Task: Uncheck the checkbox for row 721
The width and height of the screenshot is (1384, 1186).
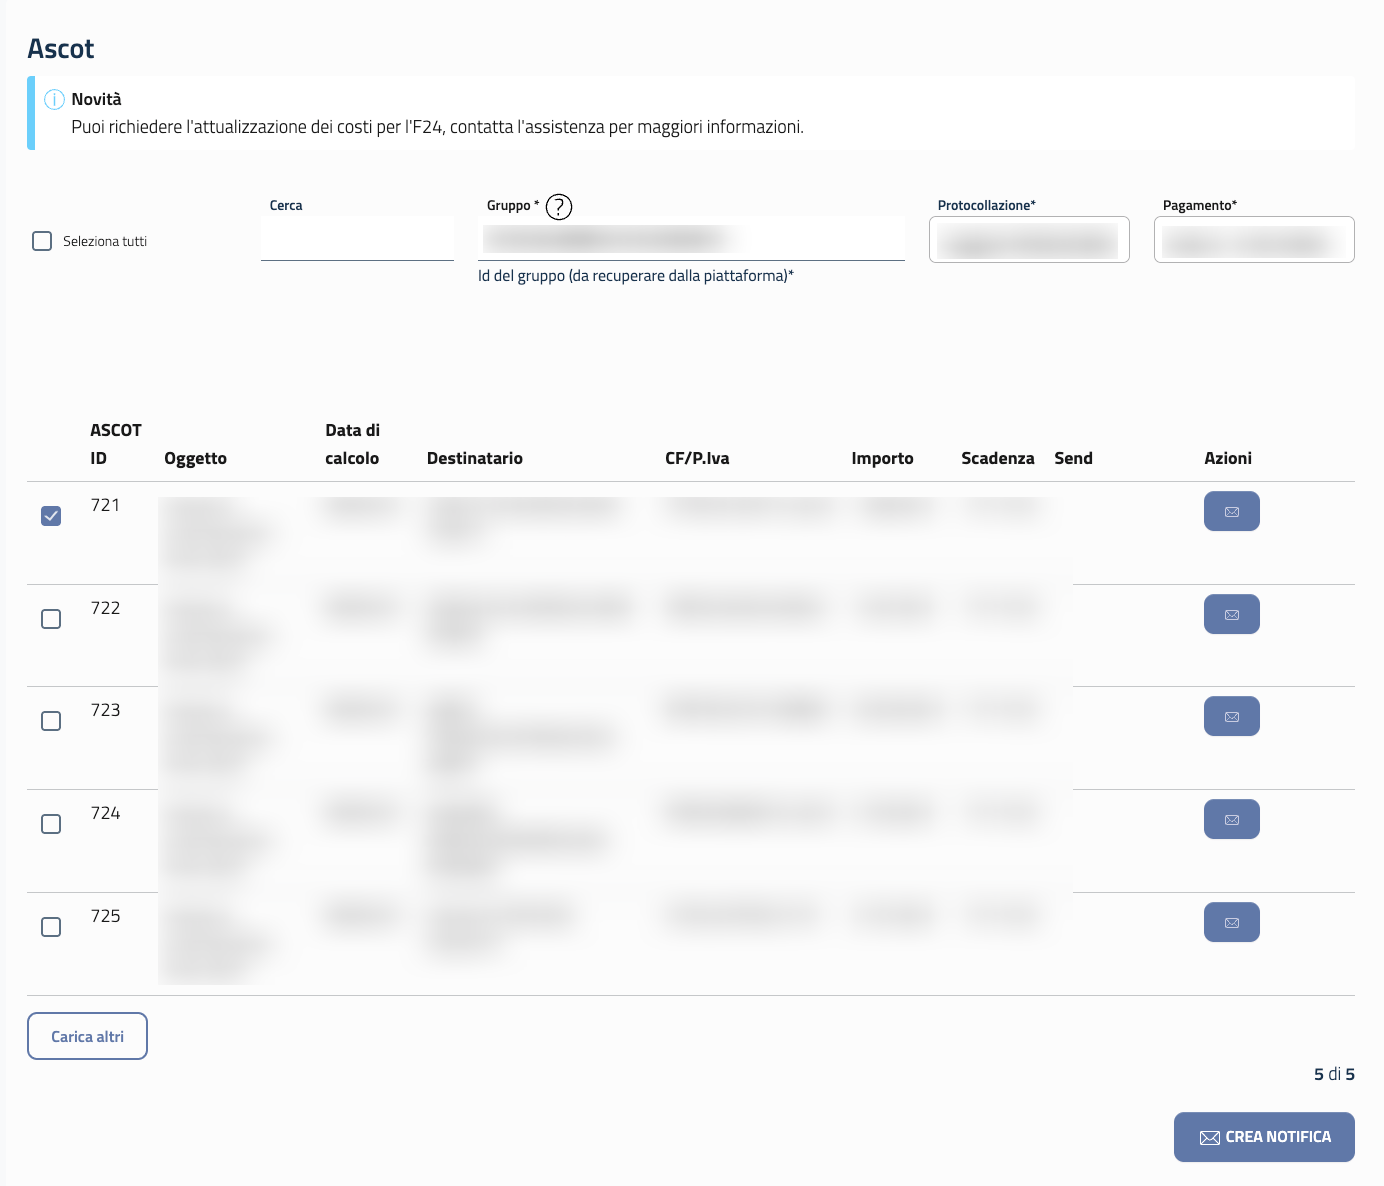Action: [x=51, y=516]
